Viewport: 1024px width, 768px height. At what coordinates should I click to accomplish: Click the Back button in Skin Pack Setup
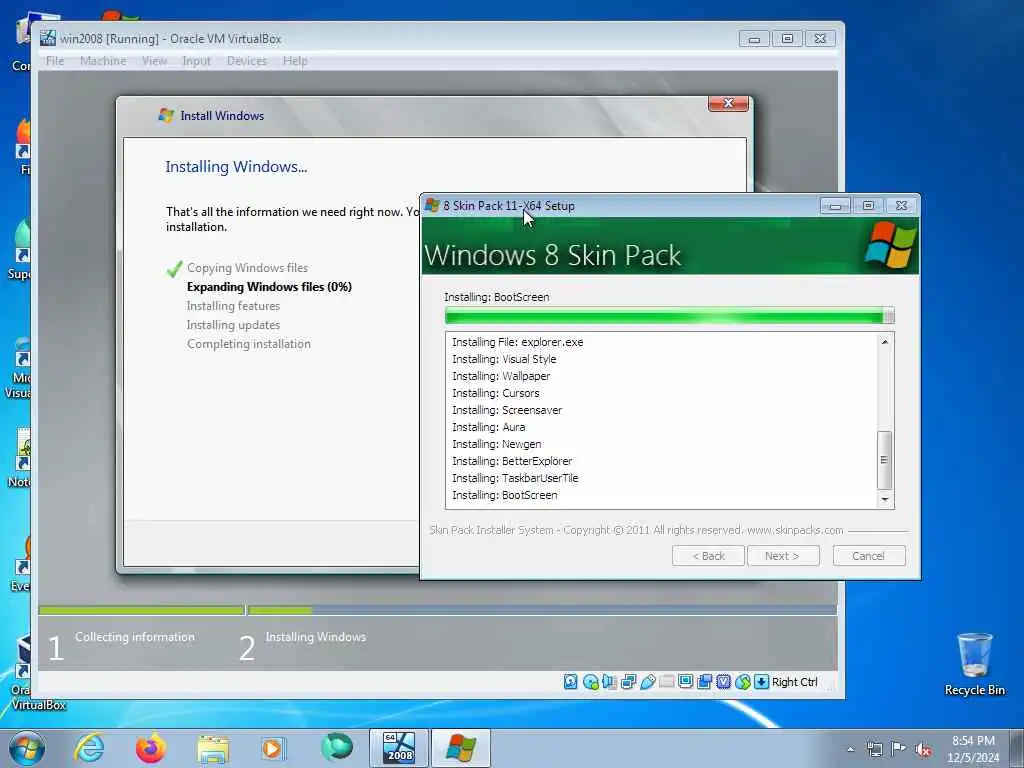[708, 556]
